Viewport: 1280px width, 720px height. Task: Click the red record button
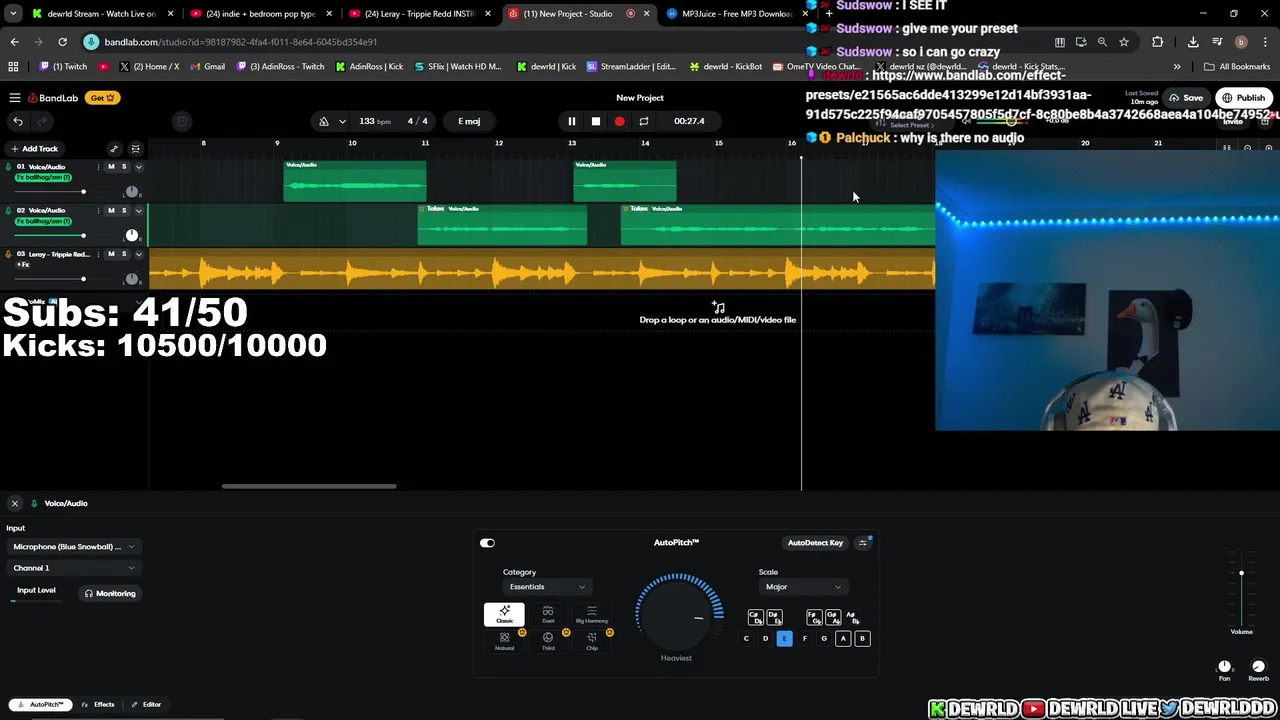click(619, 121)
